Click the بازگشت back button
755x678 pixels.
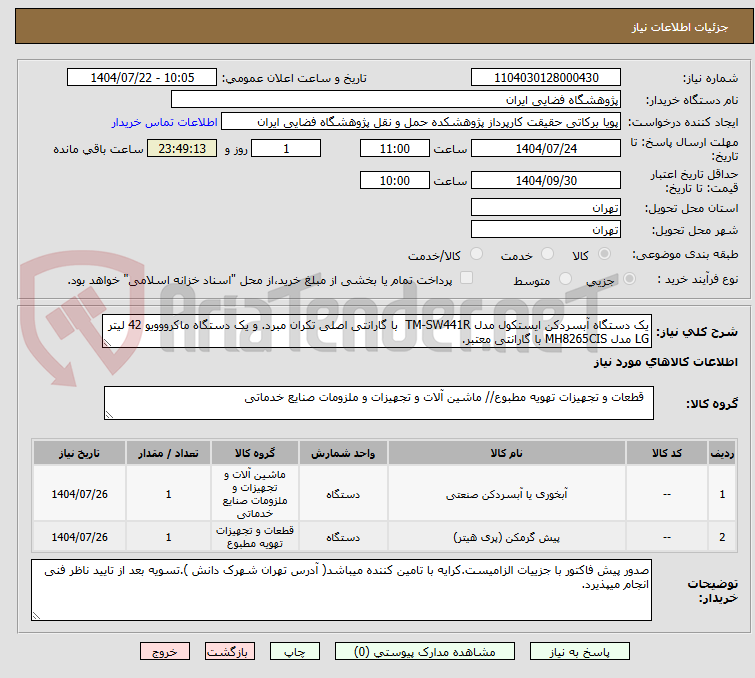(x=230, y=652)
